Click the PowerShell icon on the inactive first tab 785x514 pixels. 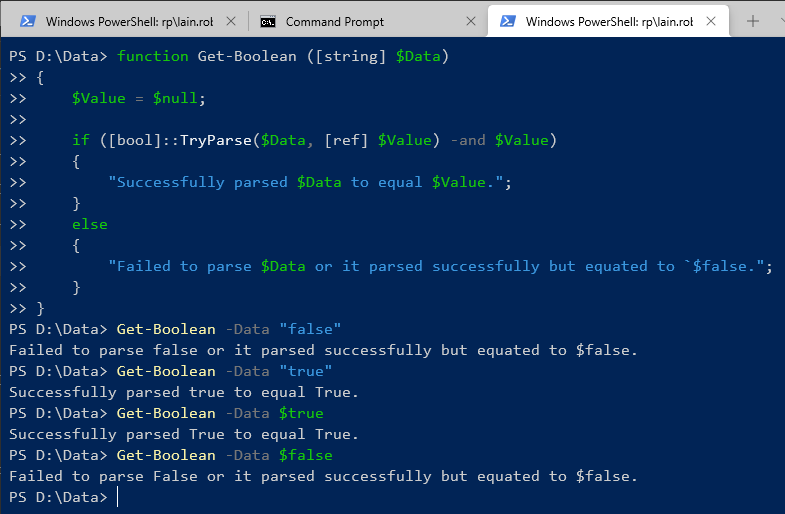point(27,22)
